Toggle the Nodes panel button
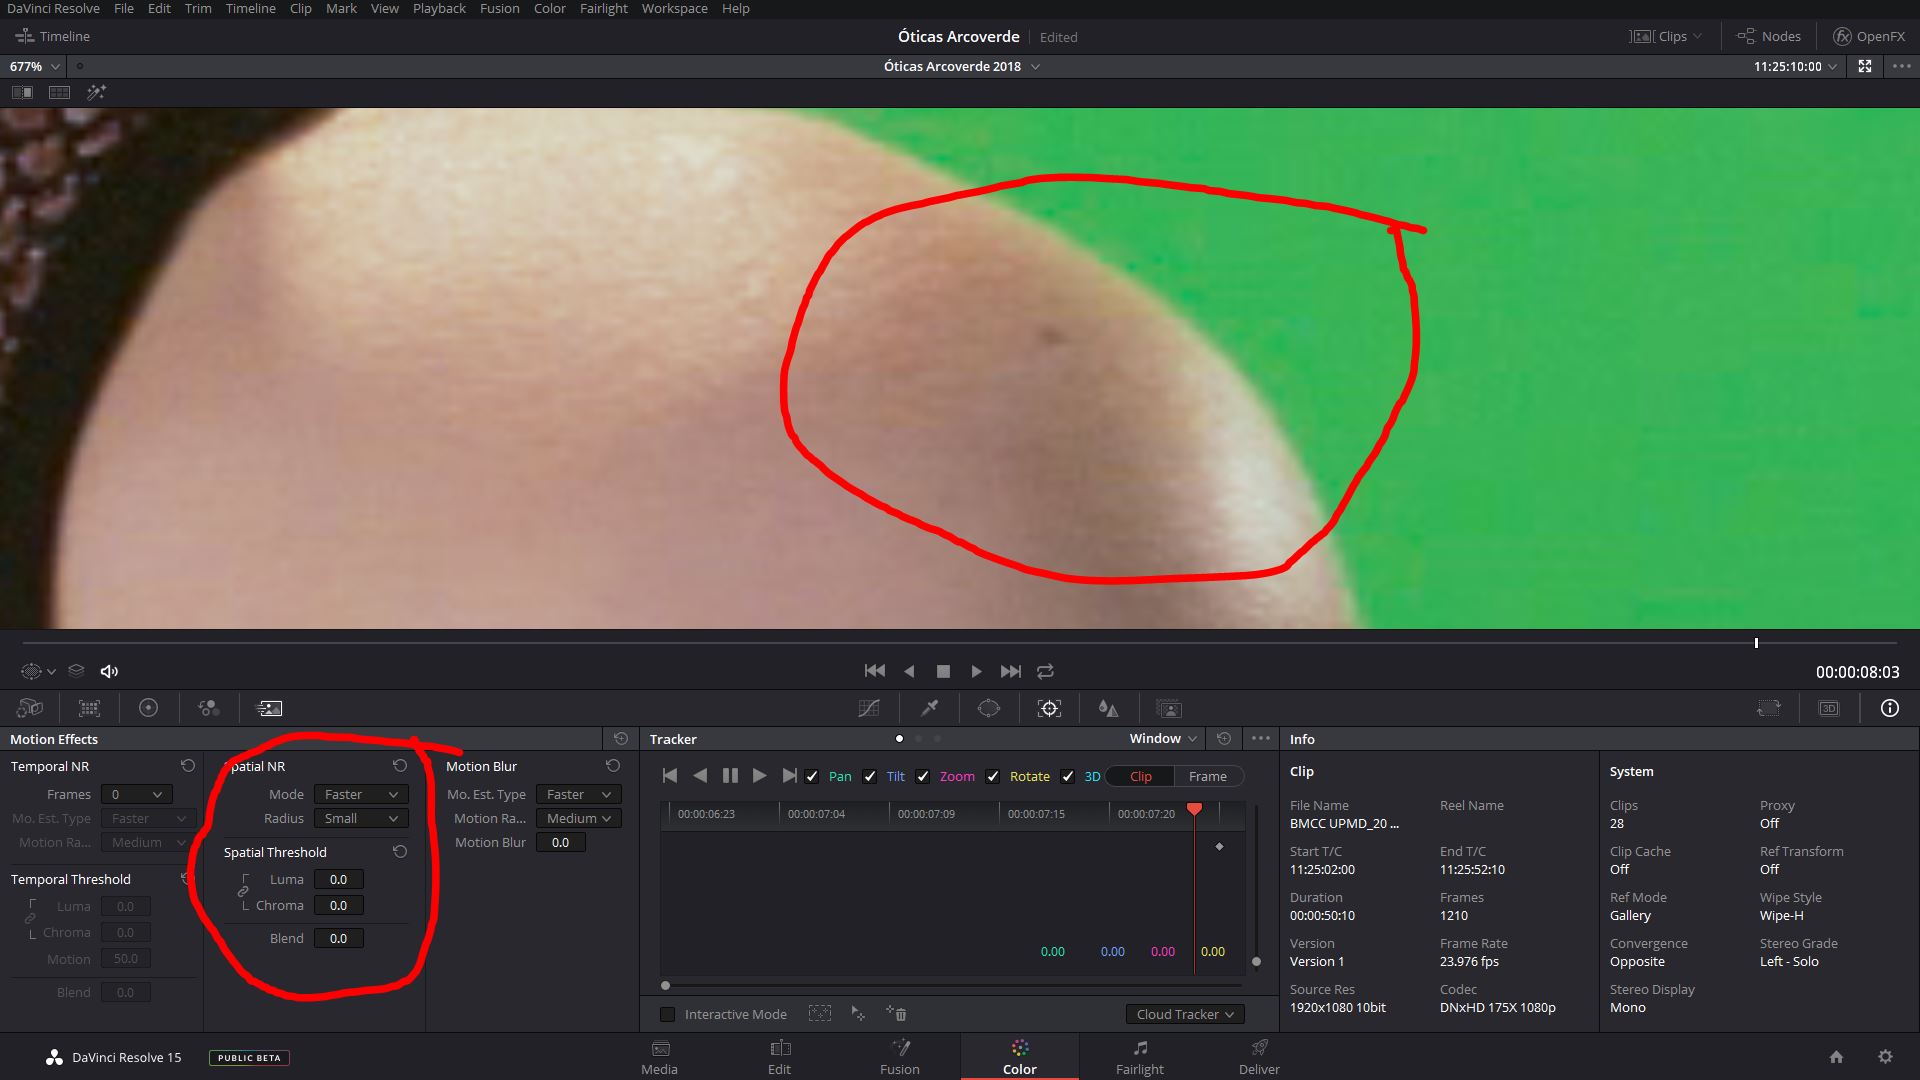Viewport: 1920px width, 1080px height. pyautogui.click(x=1769, y=36)
